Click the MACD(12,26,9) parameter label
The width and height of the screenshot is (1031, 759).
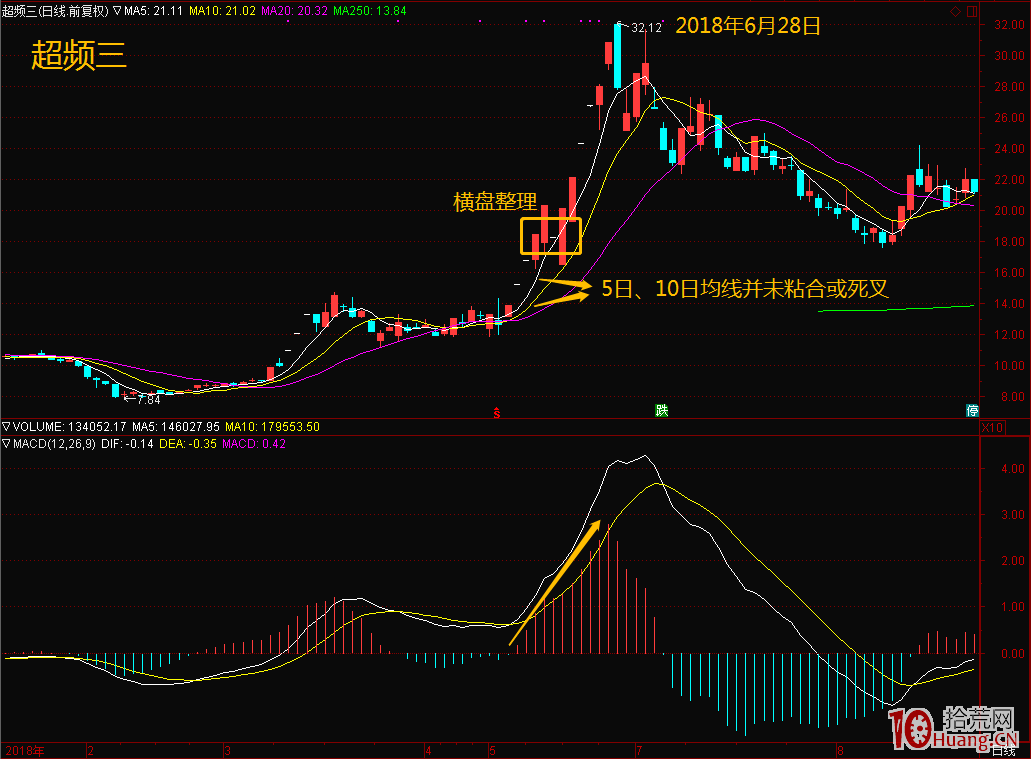54,443
